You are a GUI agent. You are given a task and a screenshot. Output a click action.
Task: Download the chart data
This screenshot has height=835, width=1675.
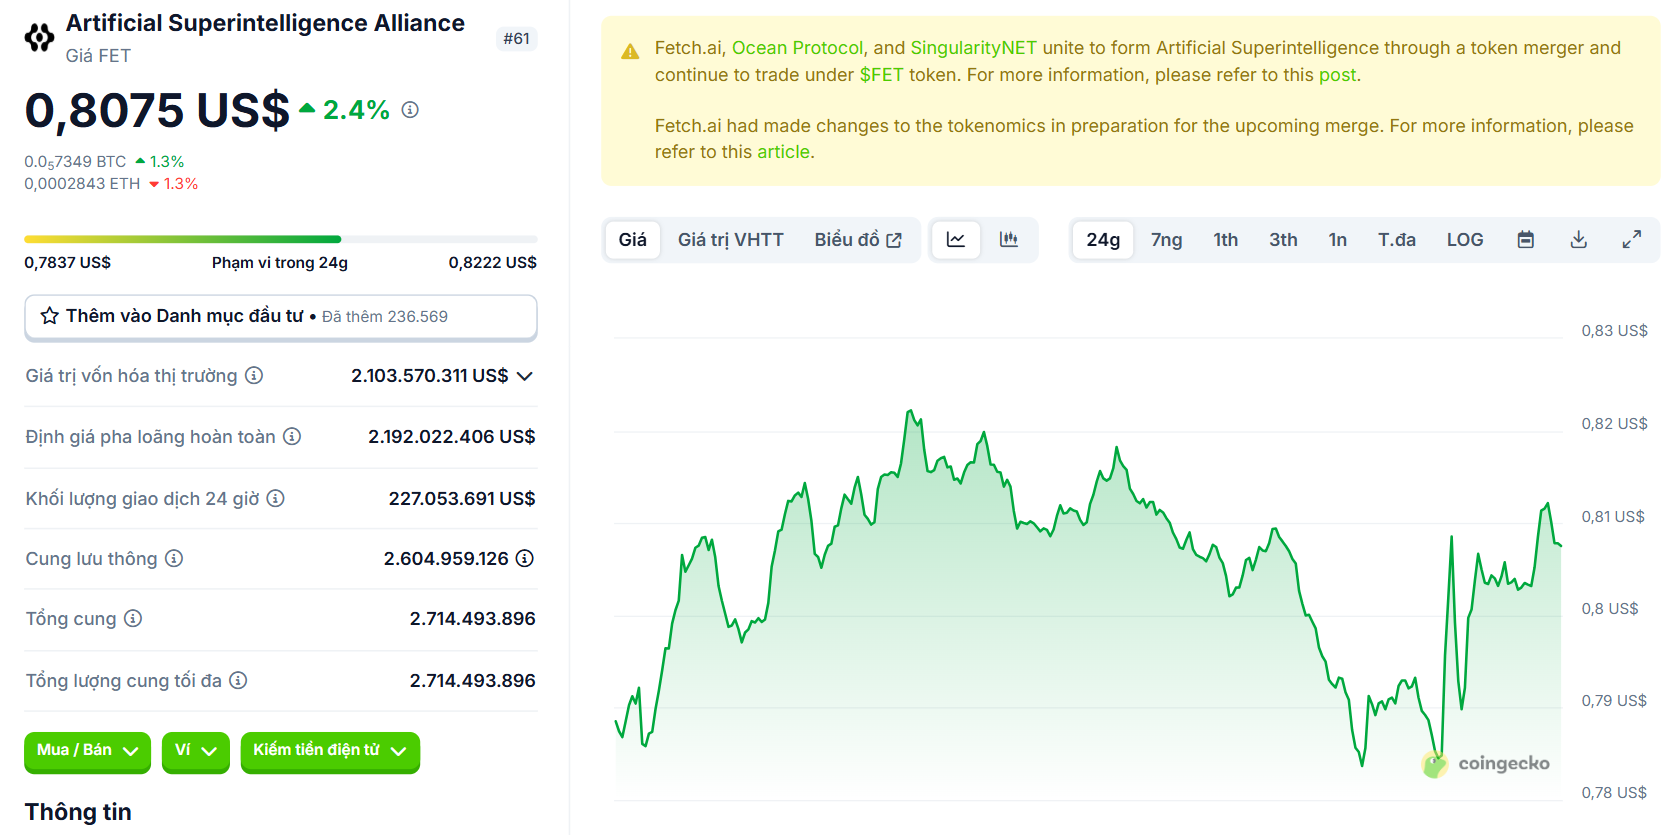point(1579,240)
